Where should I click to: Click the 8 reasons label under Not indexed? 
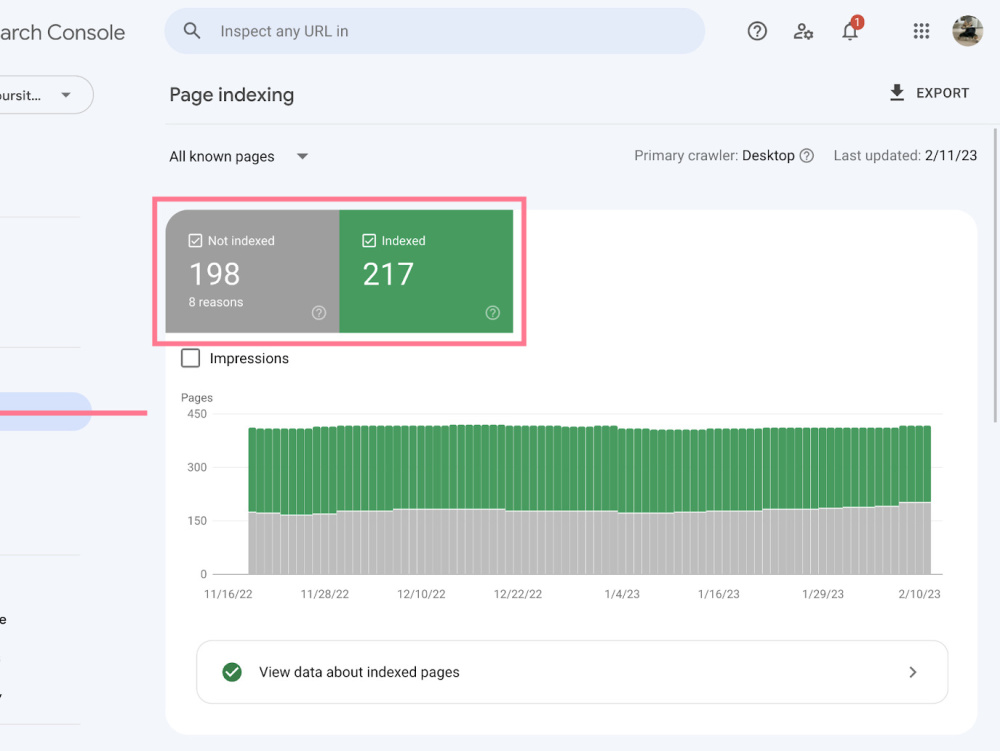tap(215, 301)
